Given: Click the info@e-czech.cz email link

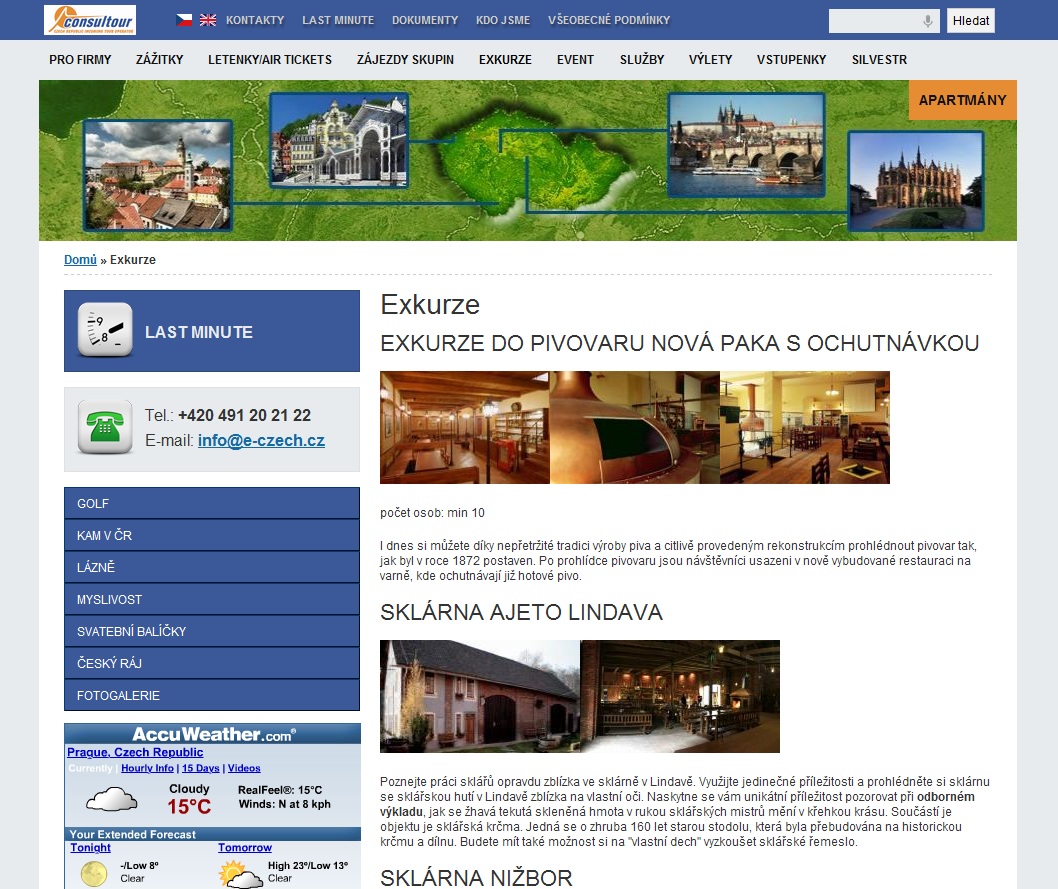Looking at the screenshot, I should click(261, 441).
